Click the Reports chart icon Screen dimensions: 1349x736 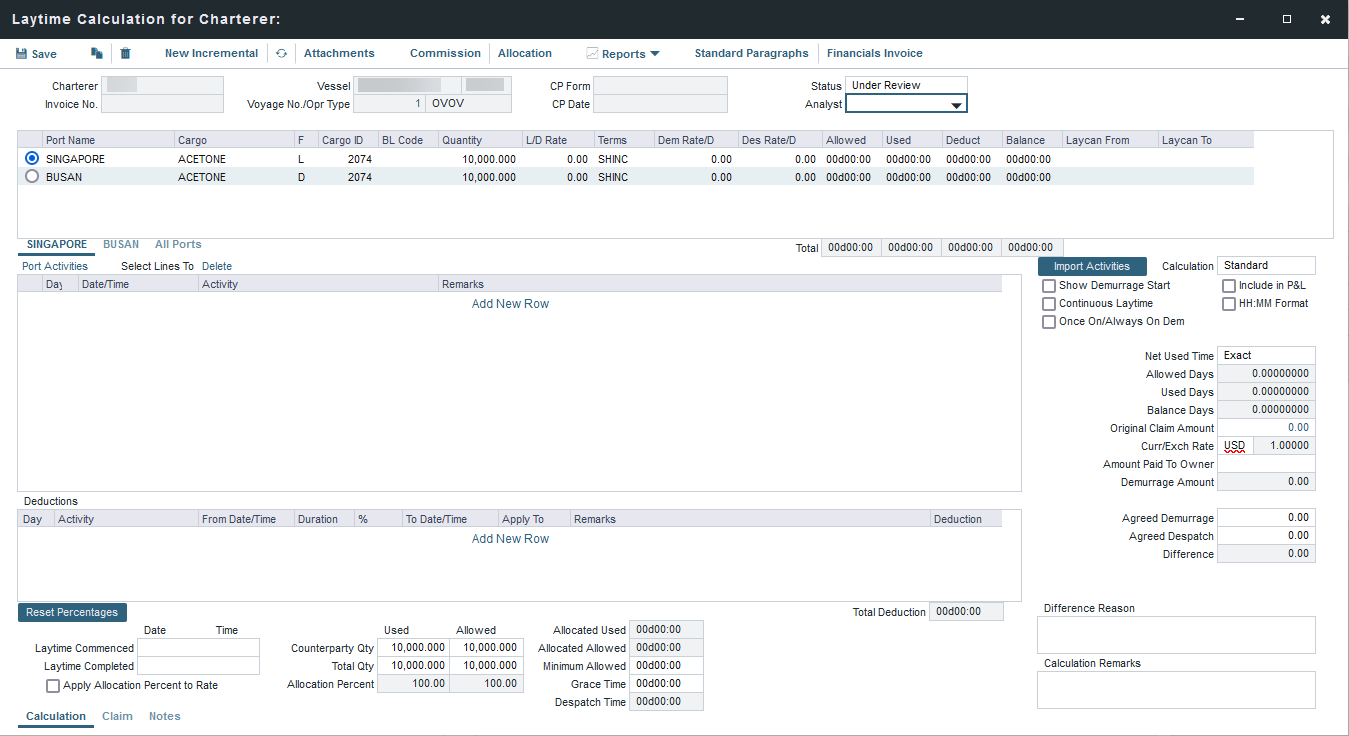point(592,54)
